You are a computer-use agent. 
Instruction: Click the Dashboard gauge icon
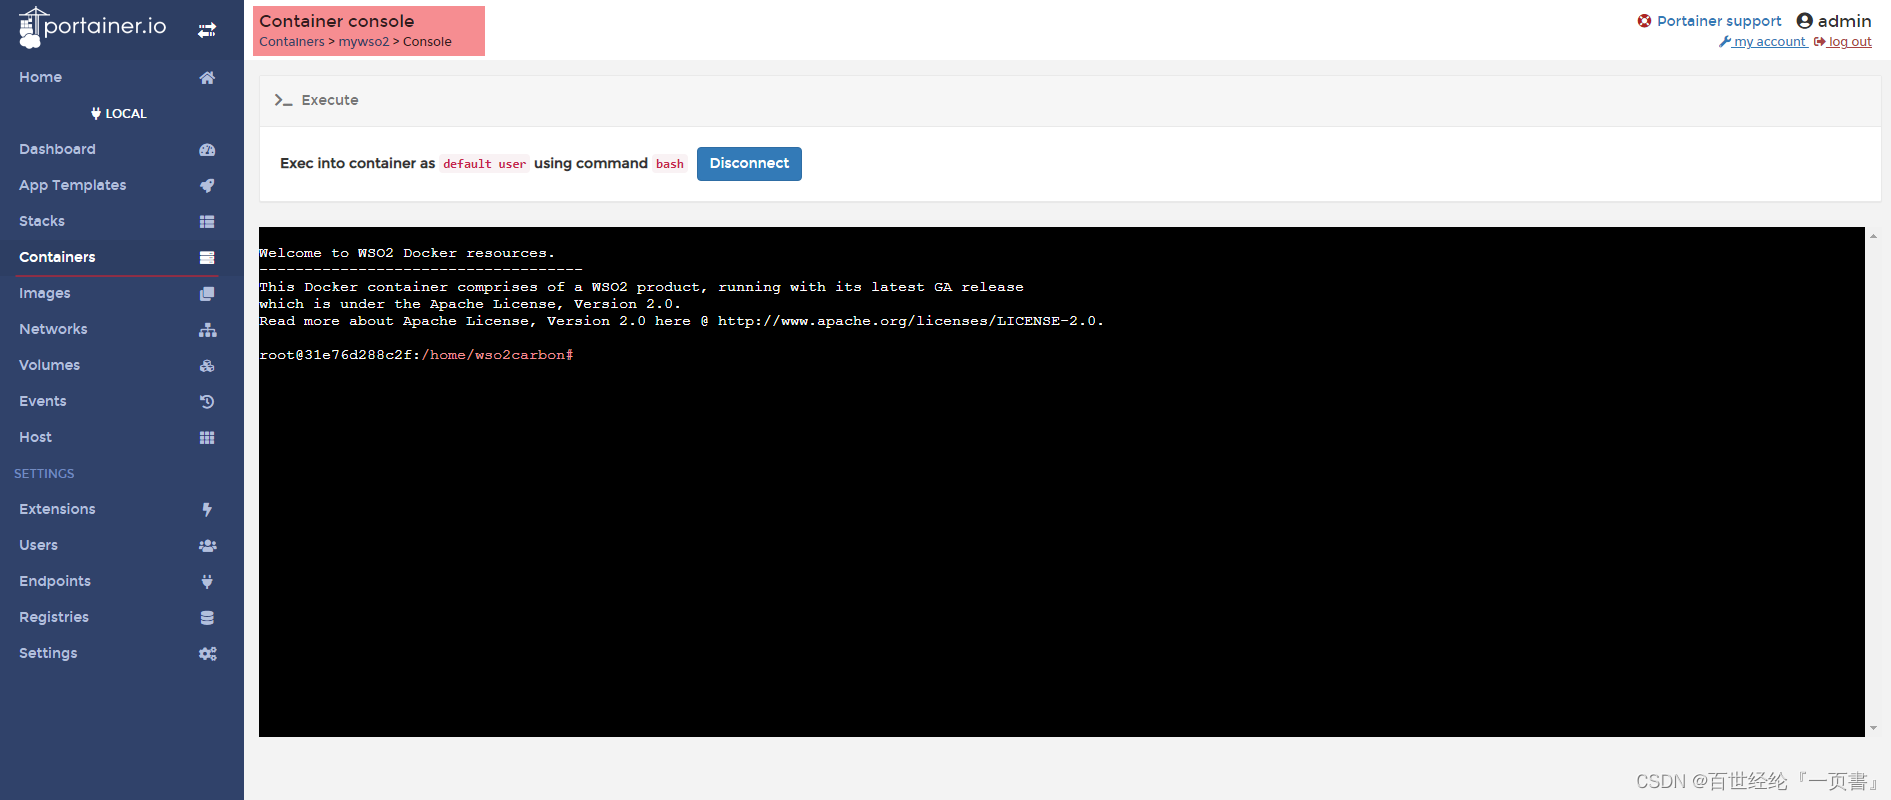pyautogui.click(x=207, y=149)
